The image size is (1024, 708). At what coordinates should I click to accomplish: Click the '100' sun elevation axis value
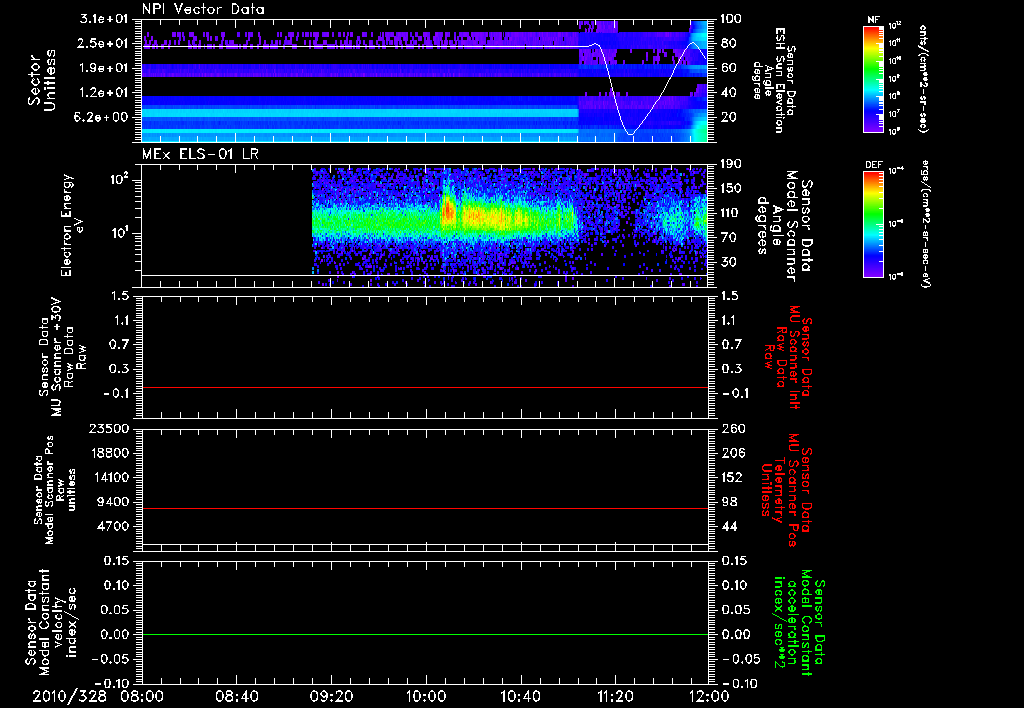[731, 19]
